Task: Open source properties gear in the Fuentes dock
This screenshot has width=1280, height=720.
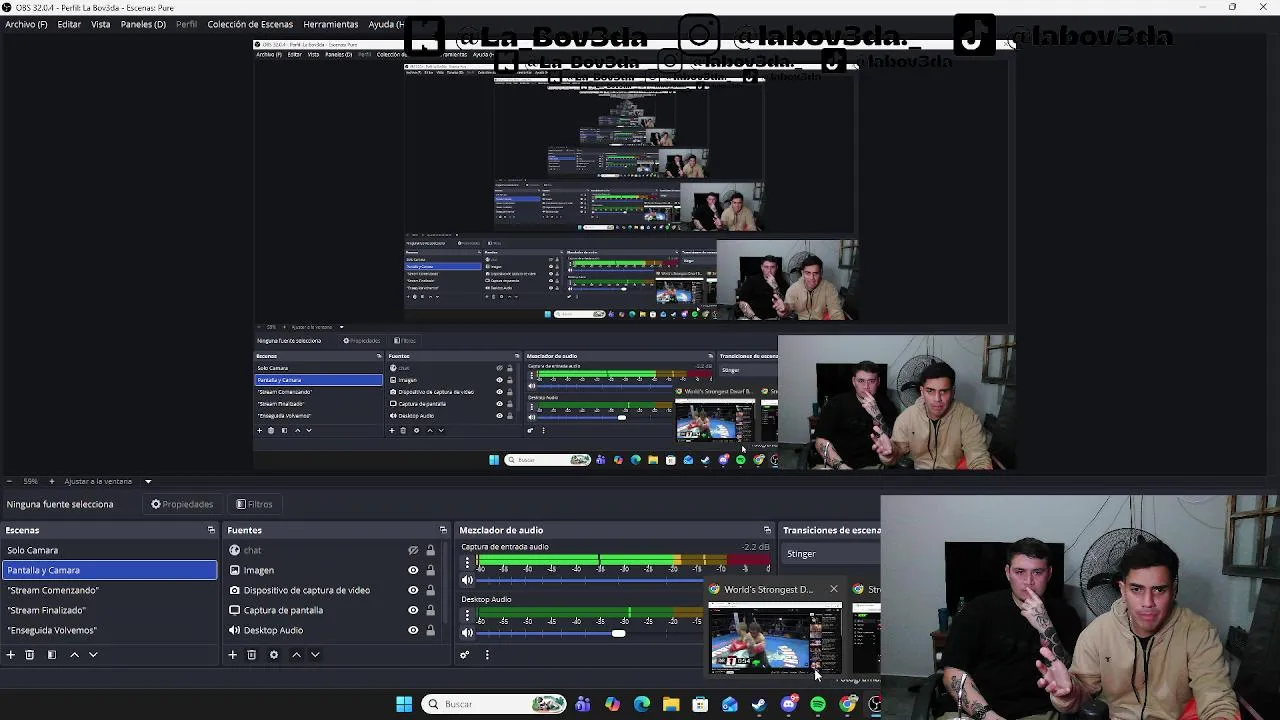Action: point(274,655)
